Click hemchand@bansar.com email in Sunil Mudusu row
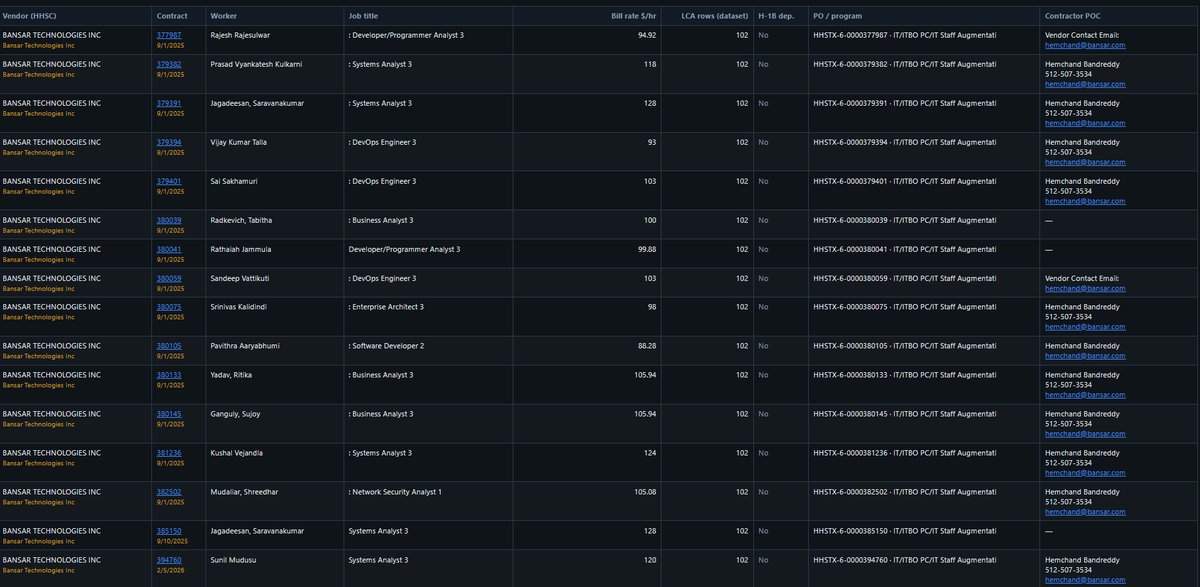This screenshot has height=587, width=1200. tap(1085, 580)
